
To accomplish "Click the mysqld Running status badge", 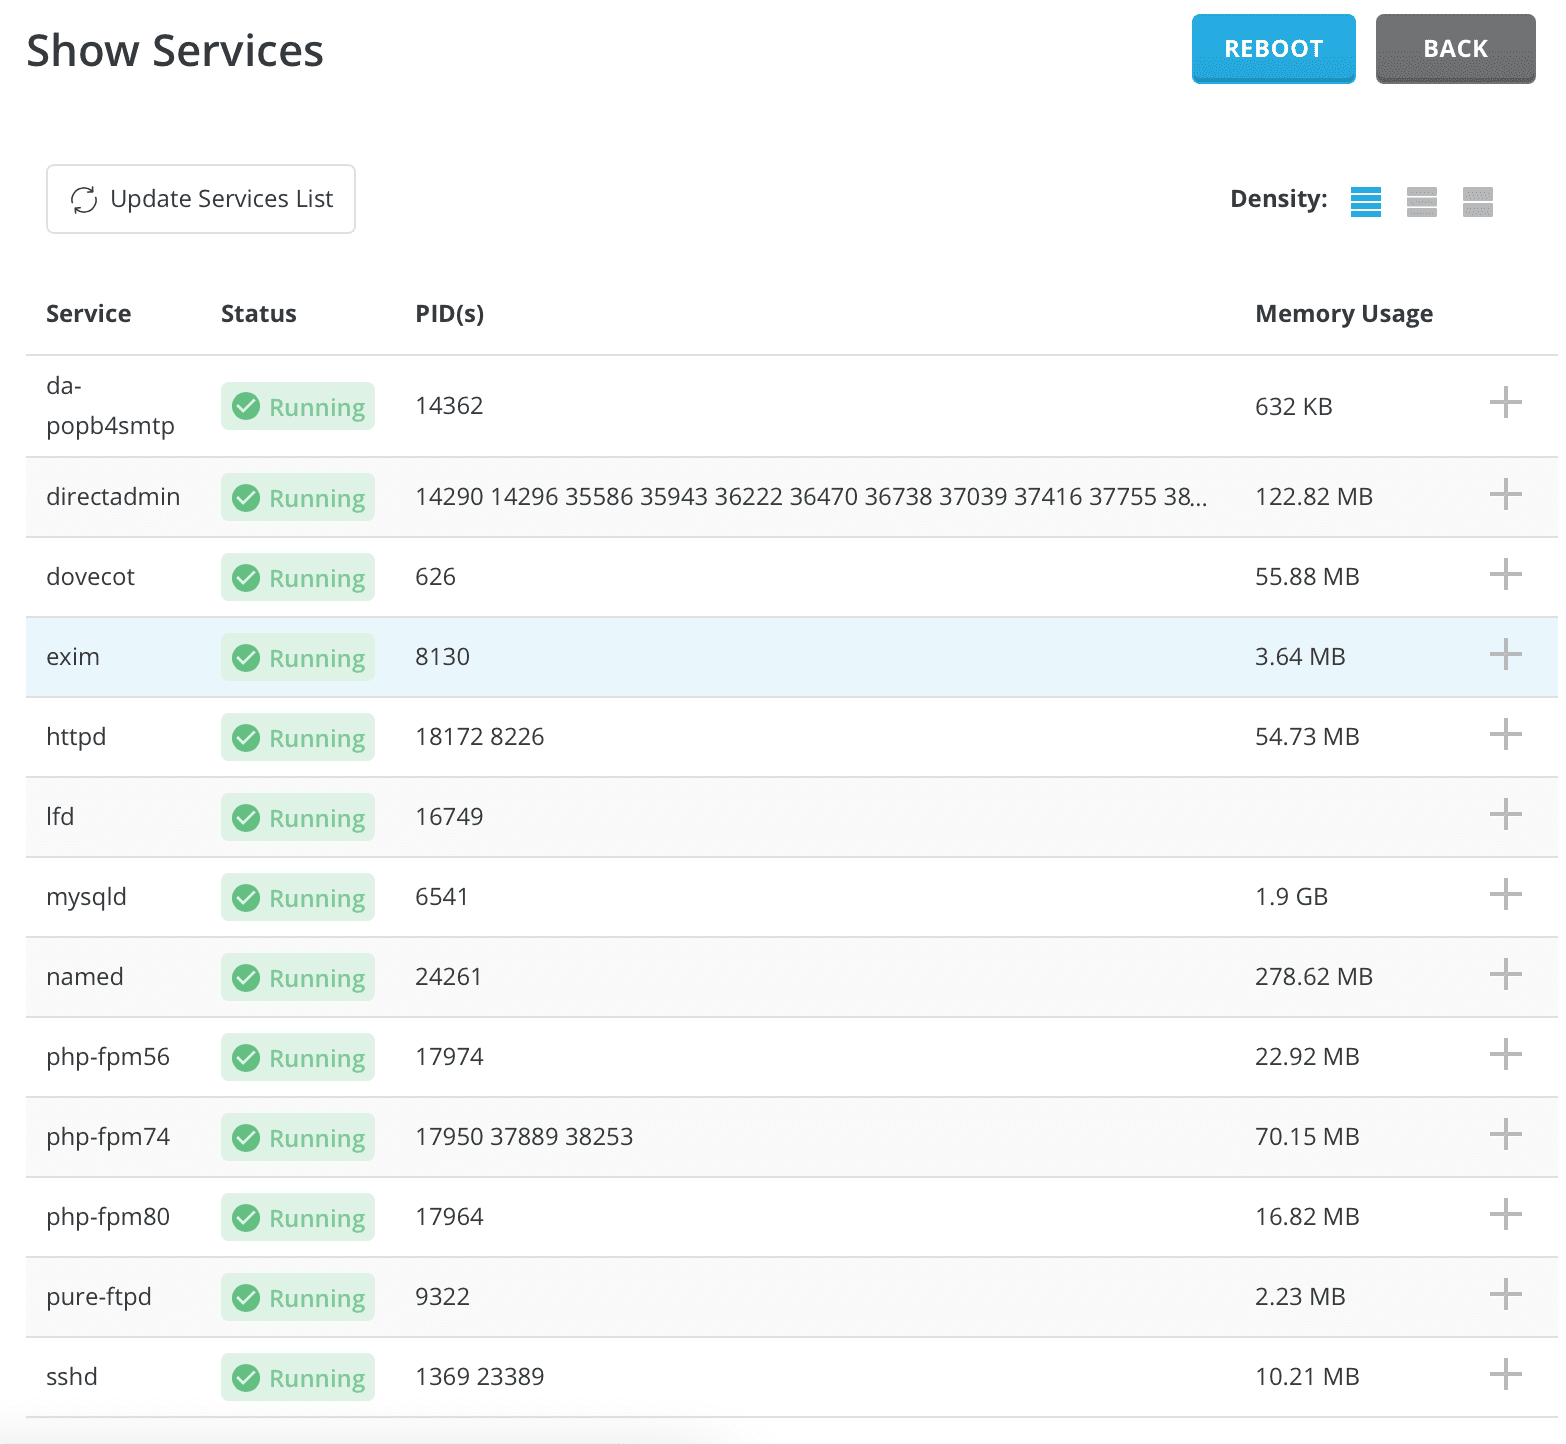I will click(x=298, y=898).
